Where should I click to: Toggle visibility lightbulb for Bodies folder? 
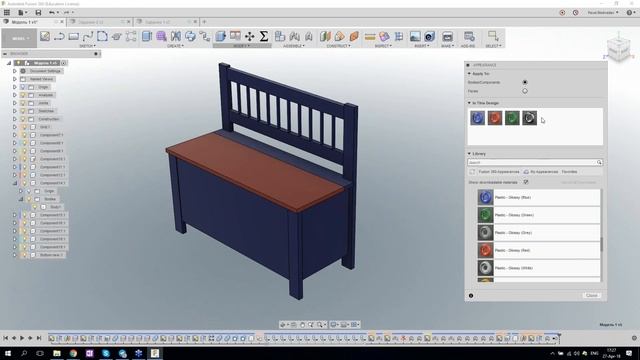pos(29,199)
